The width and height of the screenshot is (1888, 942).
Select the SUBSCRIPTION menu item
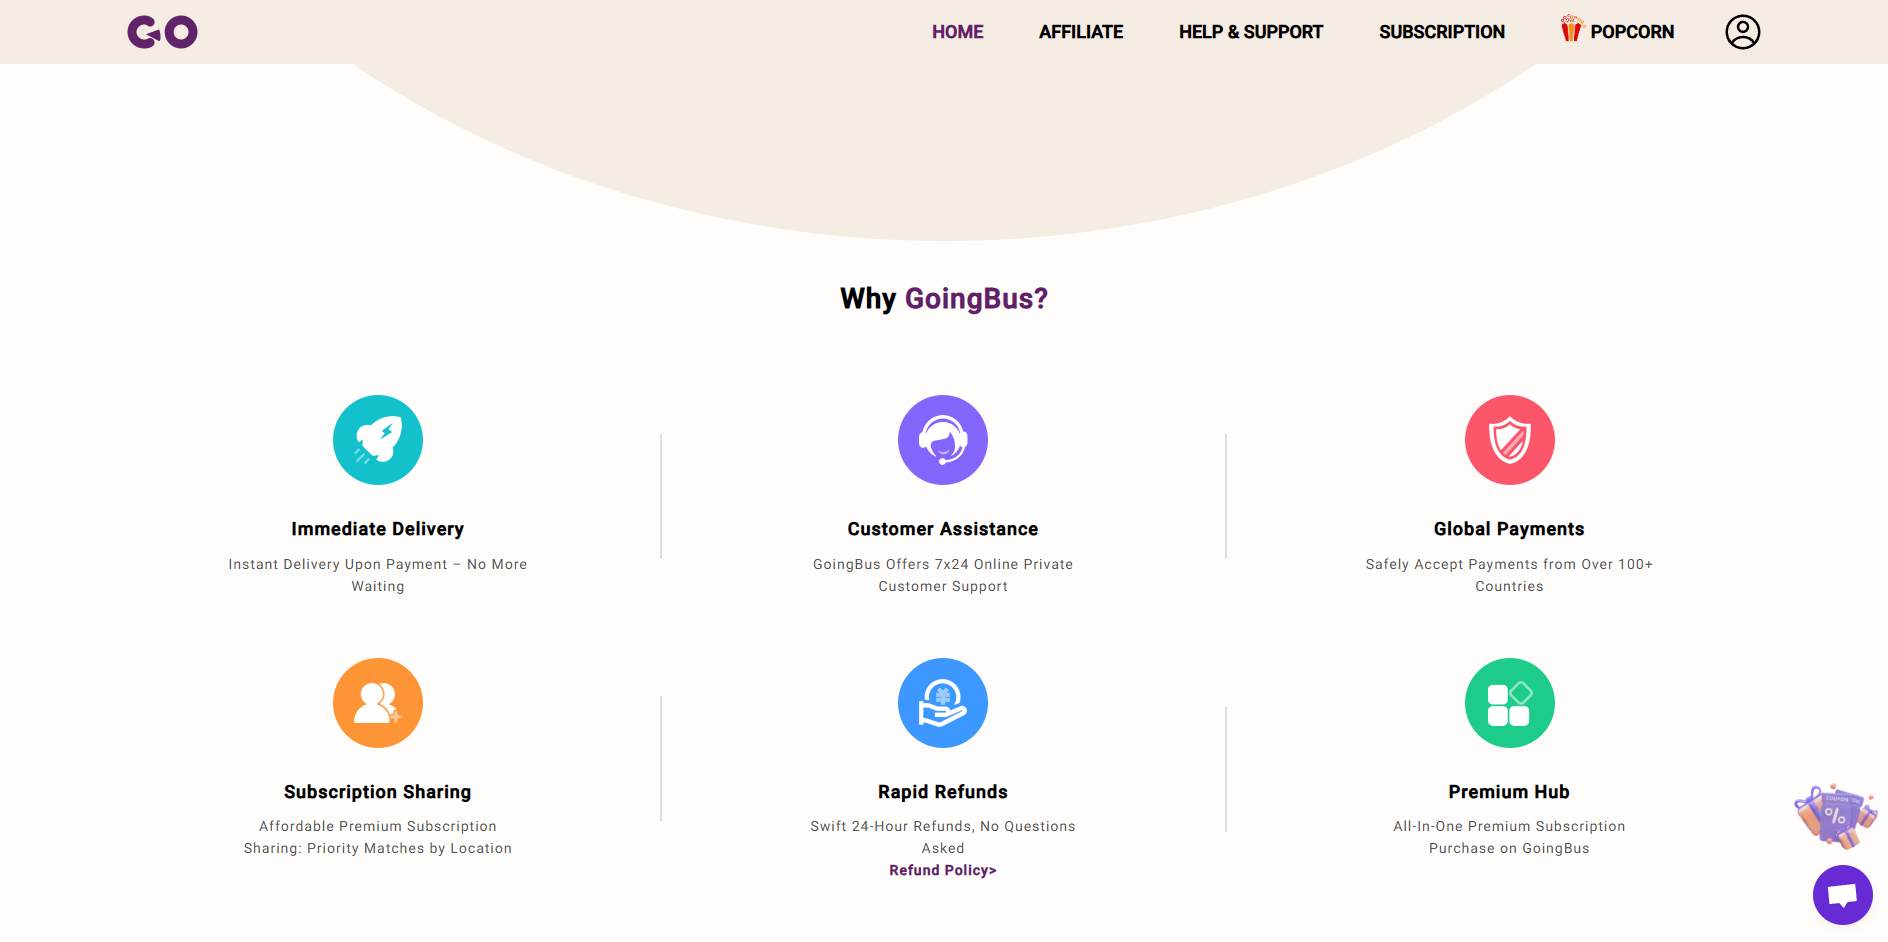coord(1442,32)
